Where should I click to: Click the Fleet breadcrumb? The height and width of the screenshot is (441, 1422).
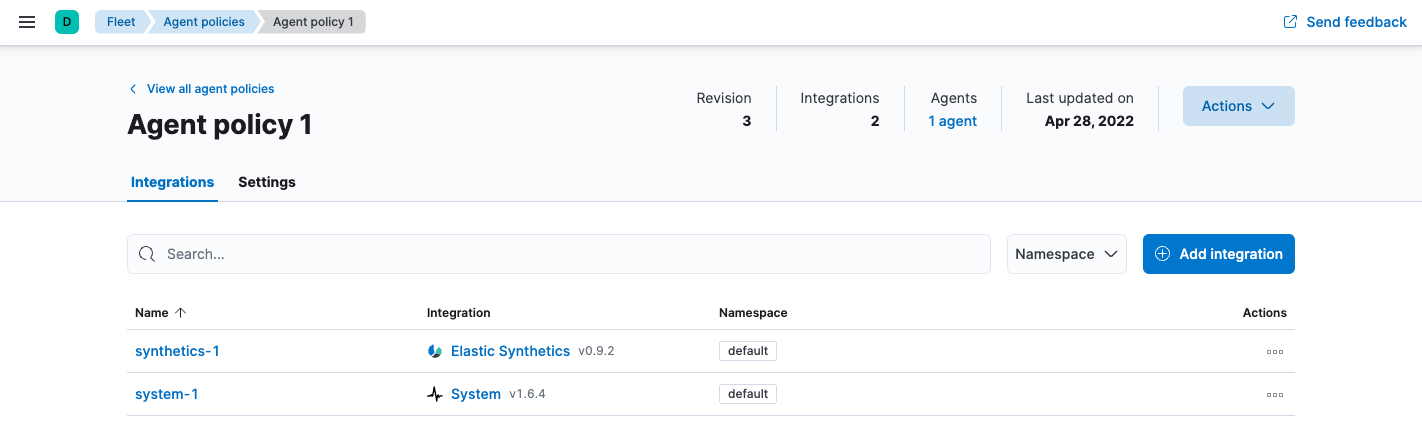pos(121,22)
